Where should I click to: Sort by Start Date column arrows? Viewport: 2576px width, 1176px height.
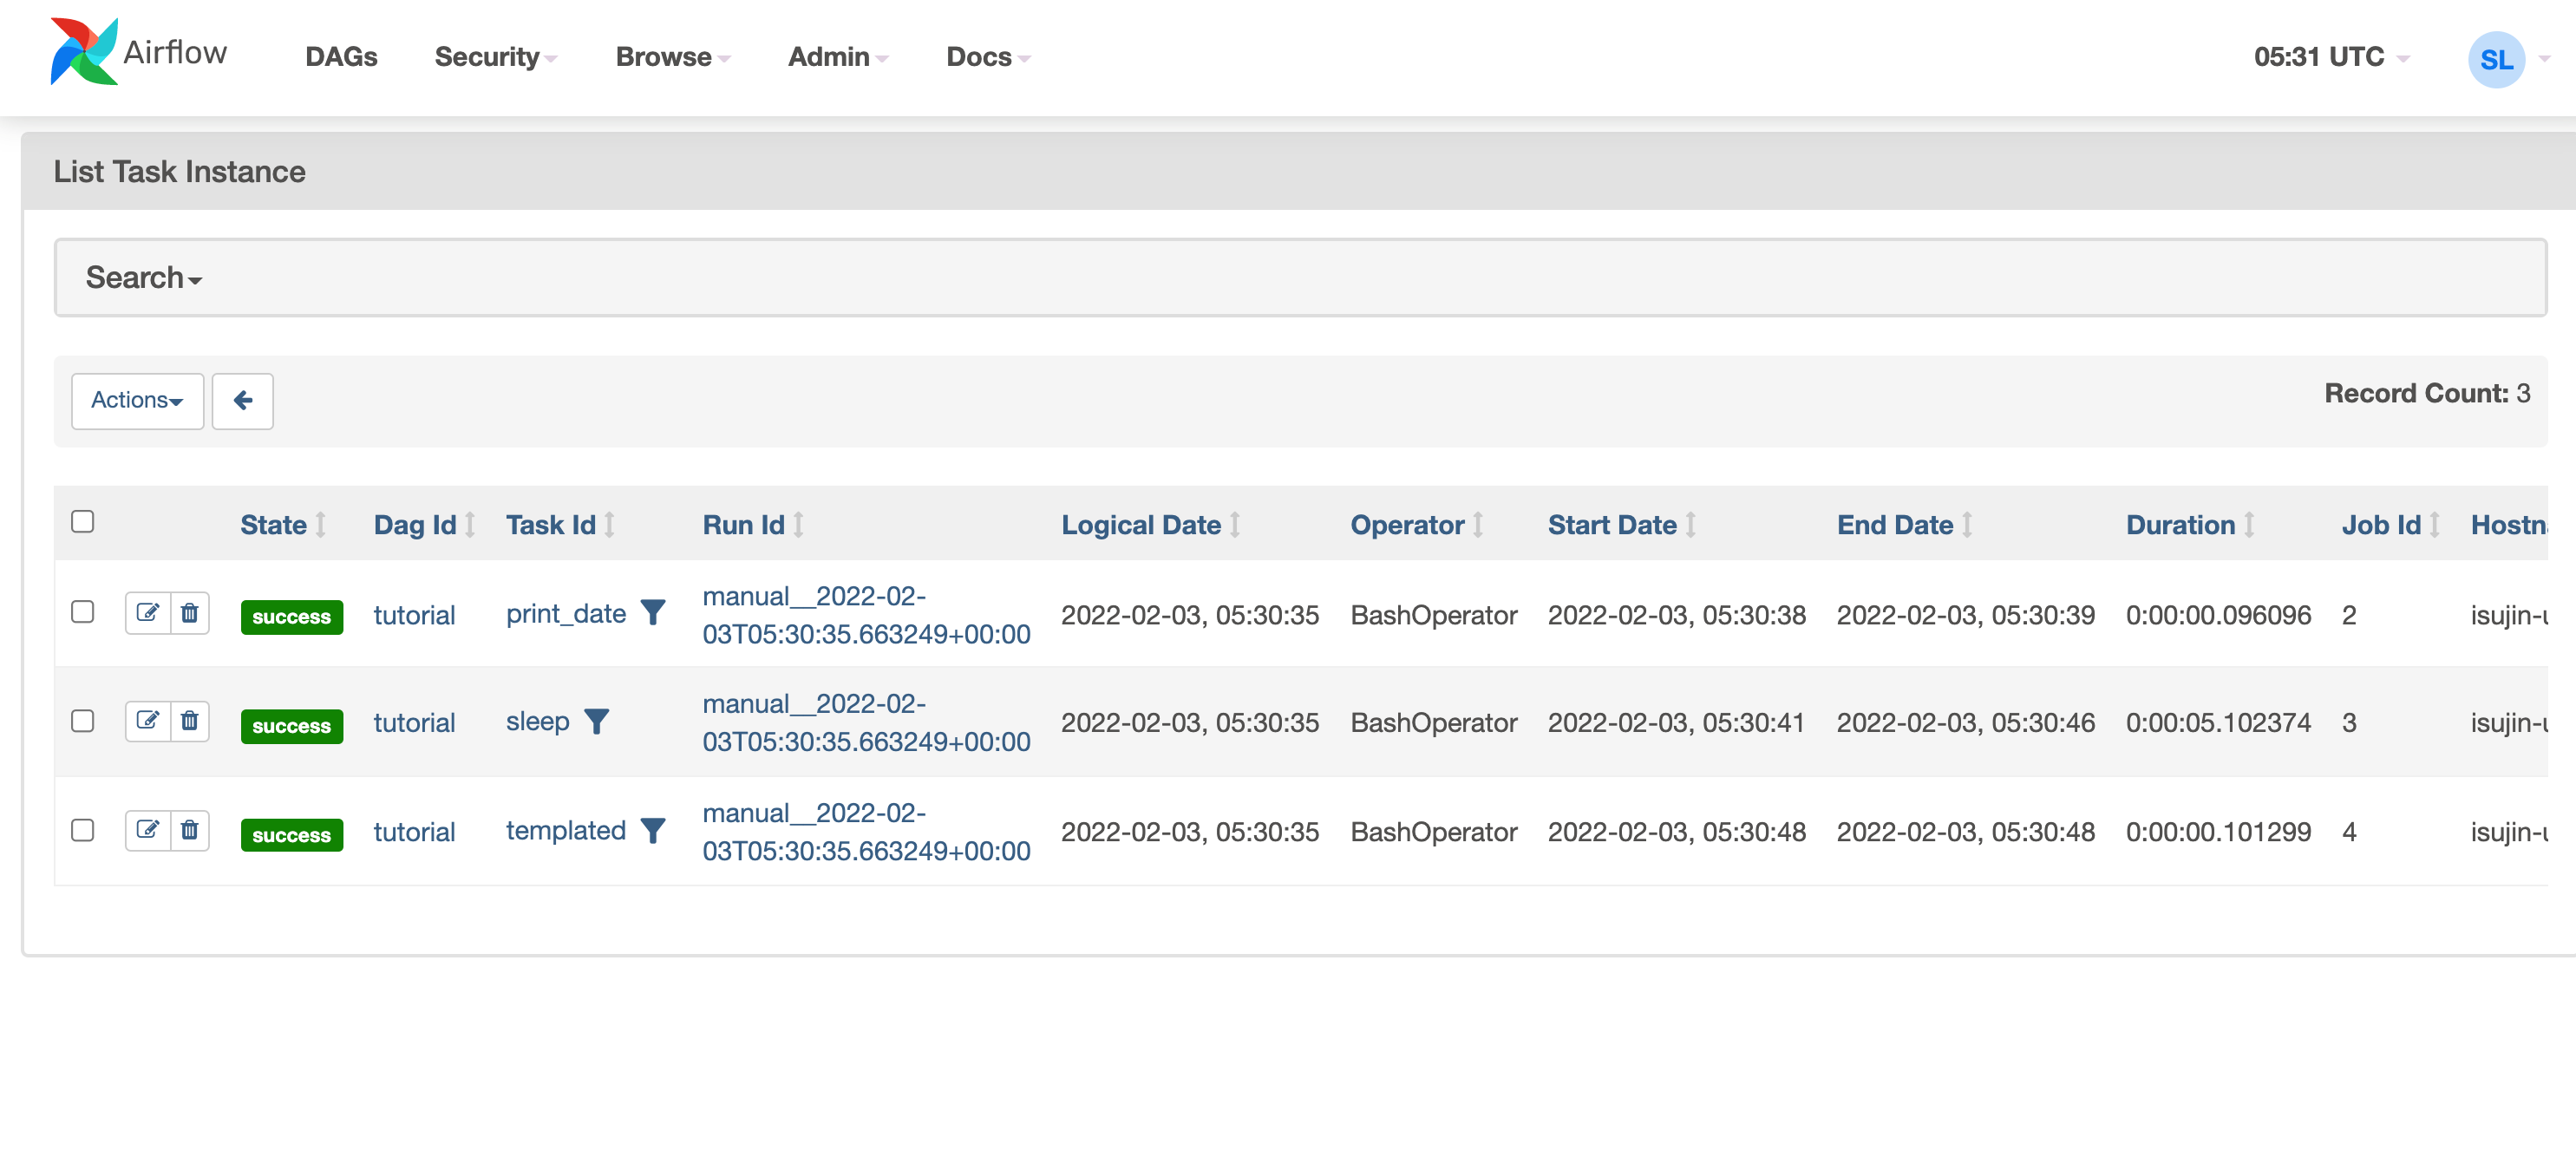[1691, 525]
